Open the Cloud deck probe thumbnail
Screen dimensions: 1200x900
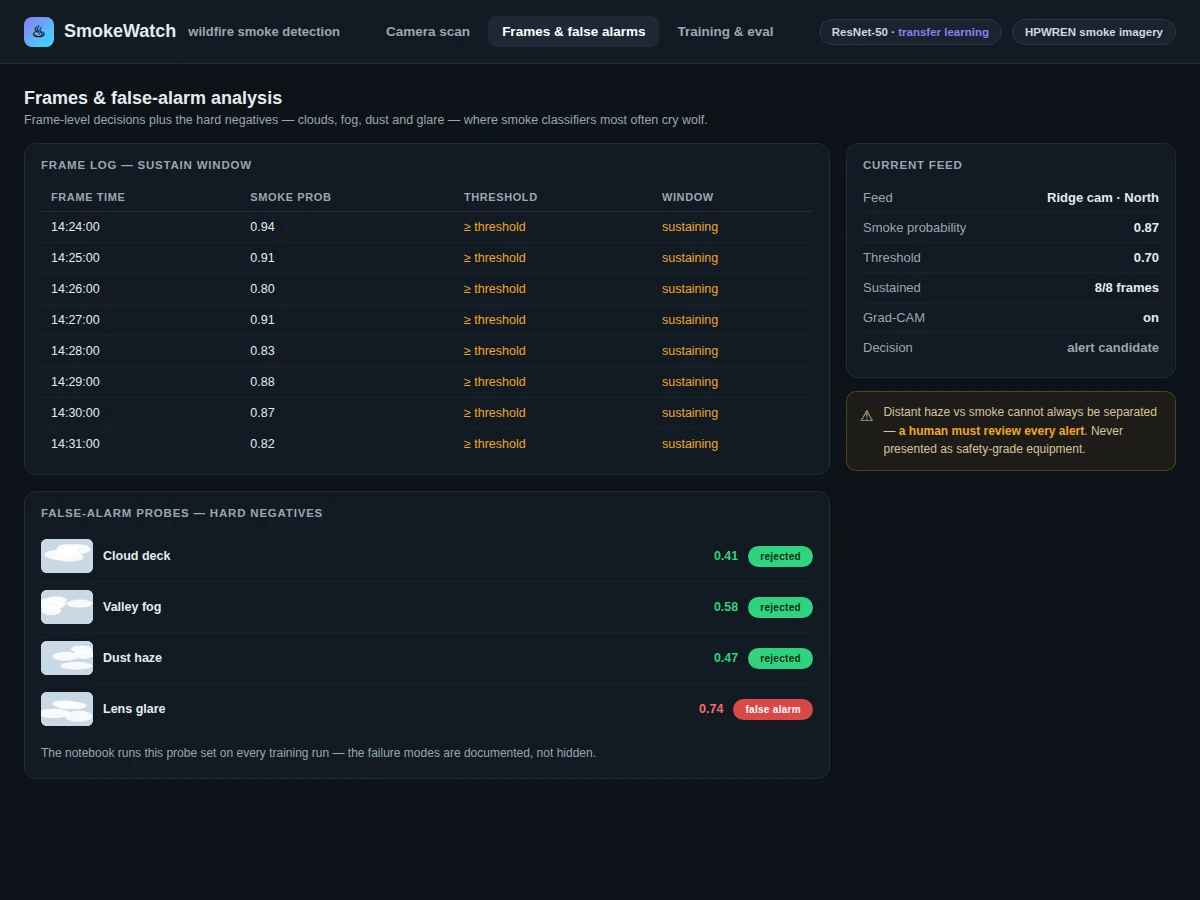(67, 556)
